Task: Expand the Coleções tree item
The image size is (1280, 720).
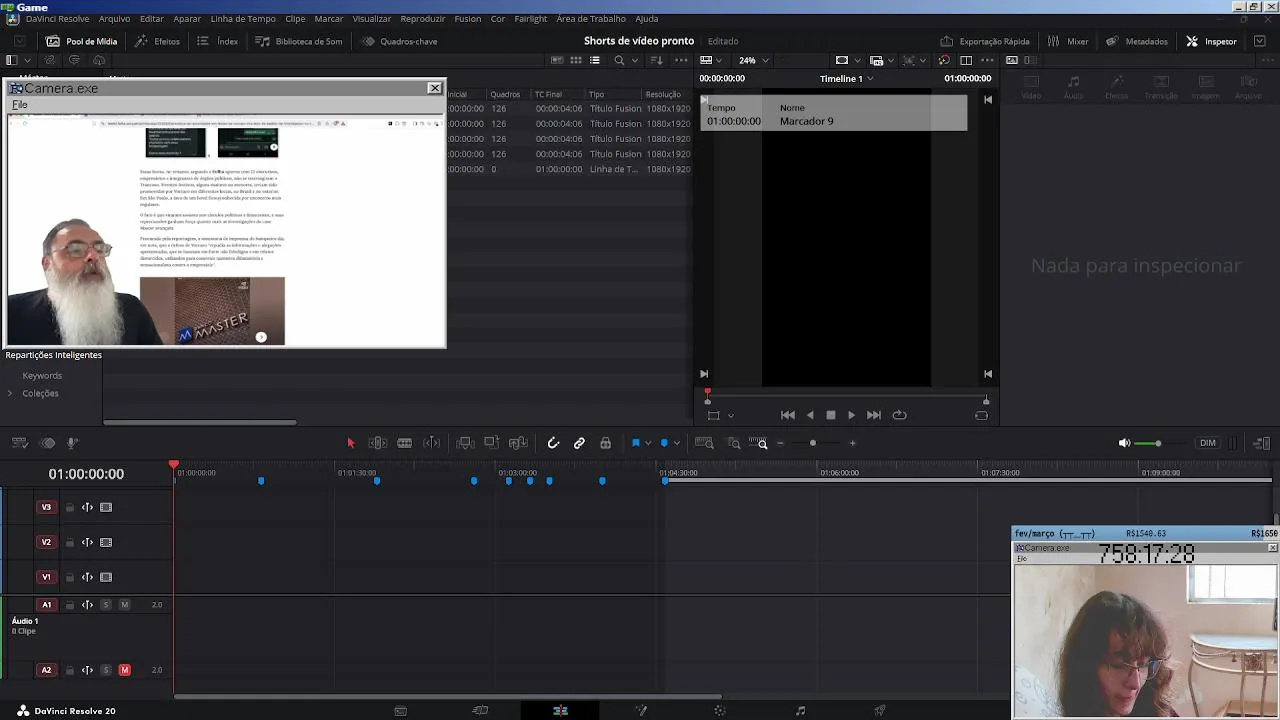Action: 10,393
